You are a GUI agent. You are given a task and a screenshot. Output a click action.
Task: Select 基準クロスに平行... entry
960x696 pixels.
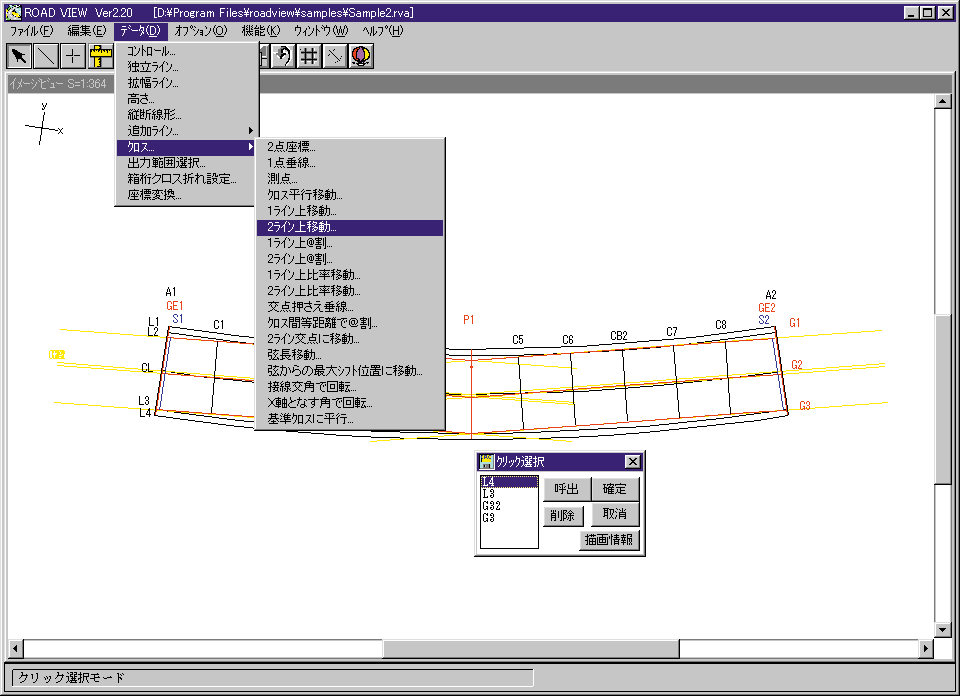[x=350, y=419]
